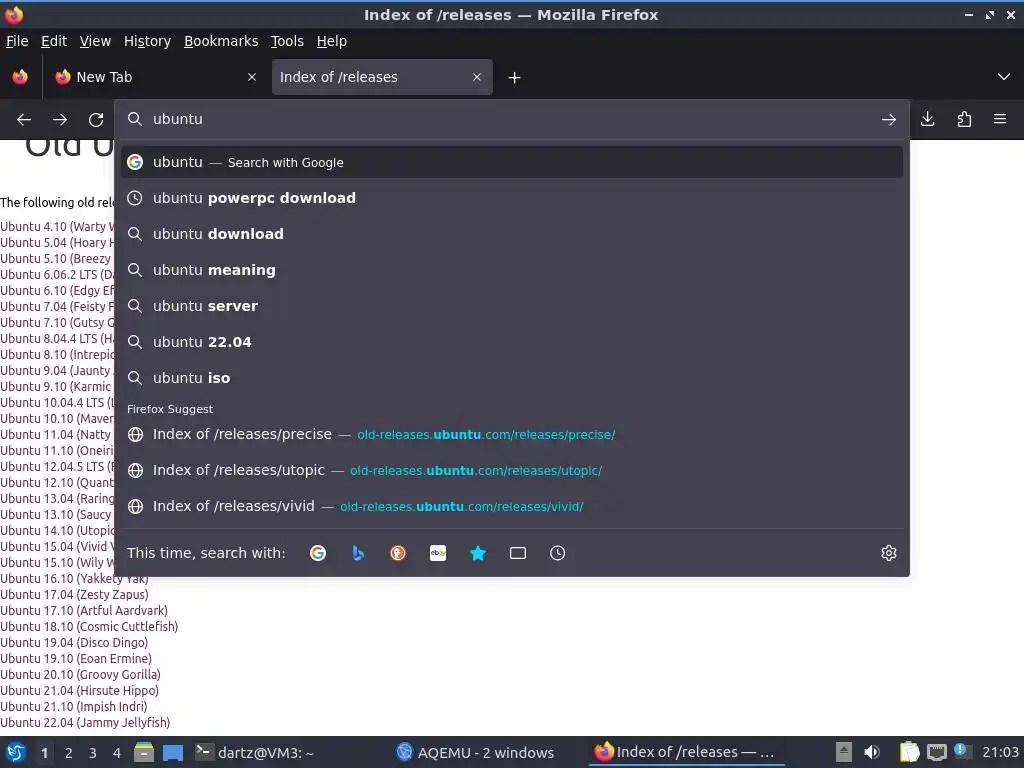Image resolution: width=1024 pixels, height=768 pixels.
Task: Switch to workspace 3 in the taskbar
Action: pos(93,753)
